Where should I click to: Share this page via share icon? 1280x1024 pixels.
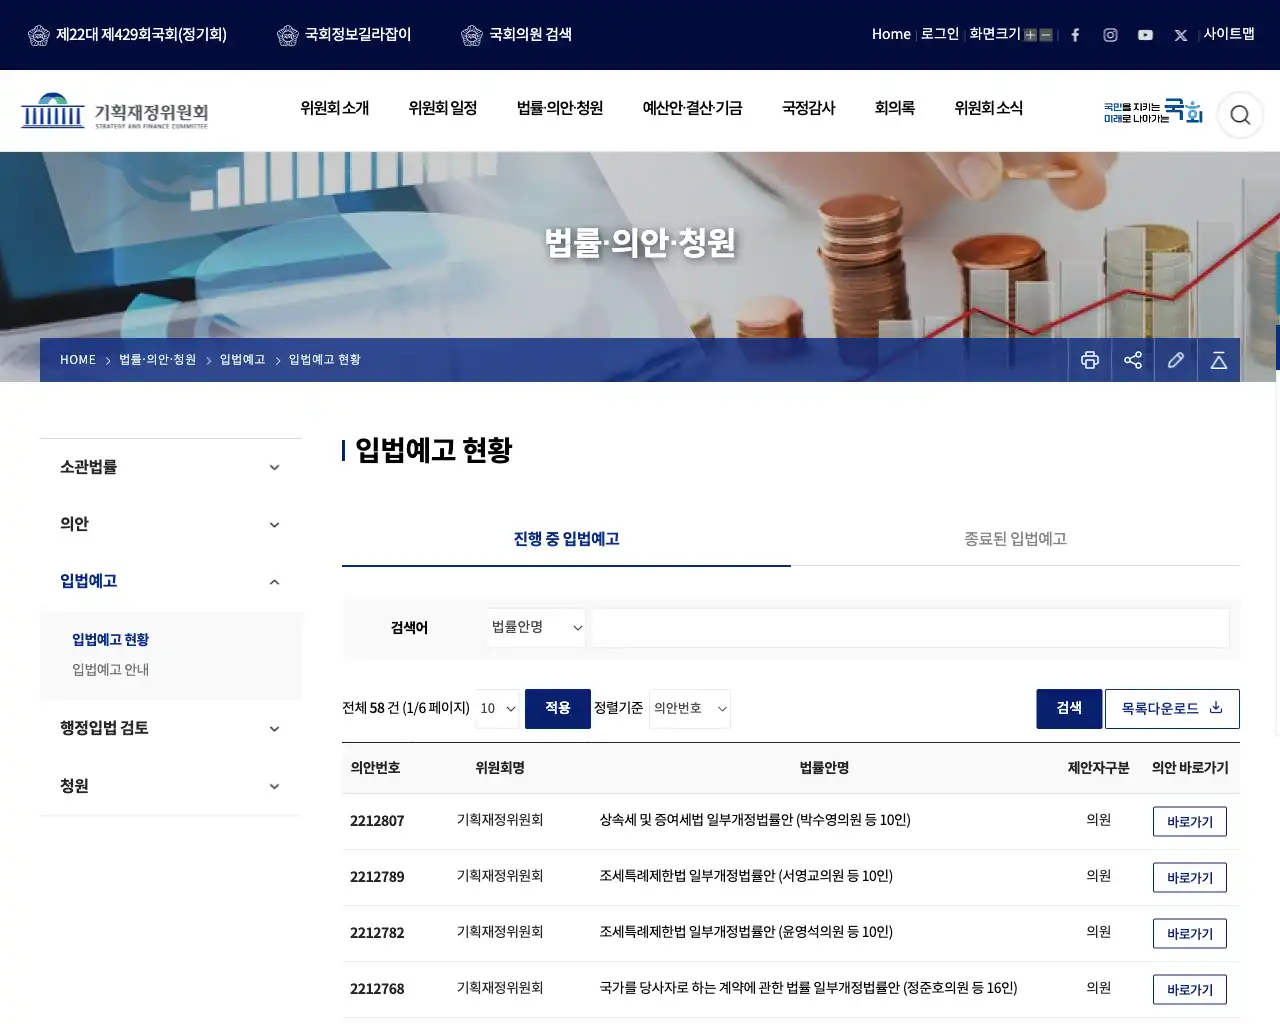click(1133, 360)
